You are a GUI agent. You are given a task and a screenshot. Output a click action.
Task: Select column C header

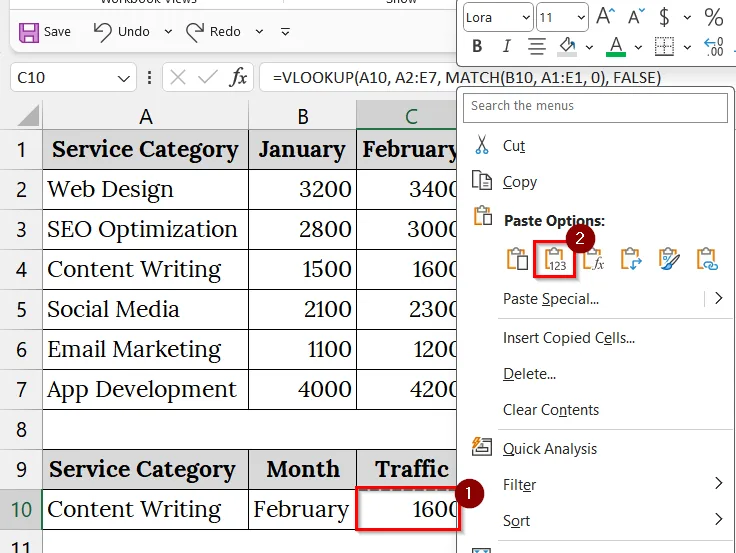pyautogui.click(x=406, y=116)
